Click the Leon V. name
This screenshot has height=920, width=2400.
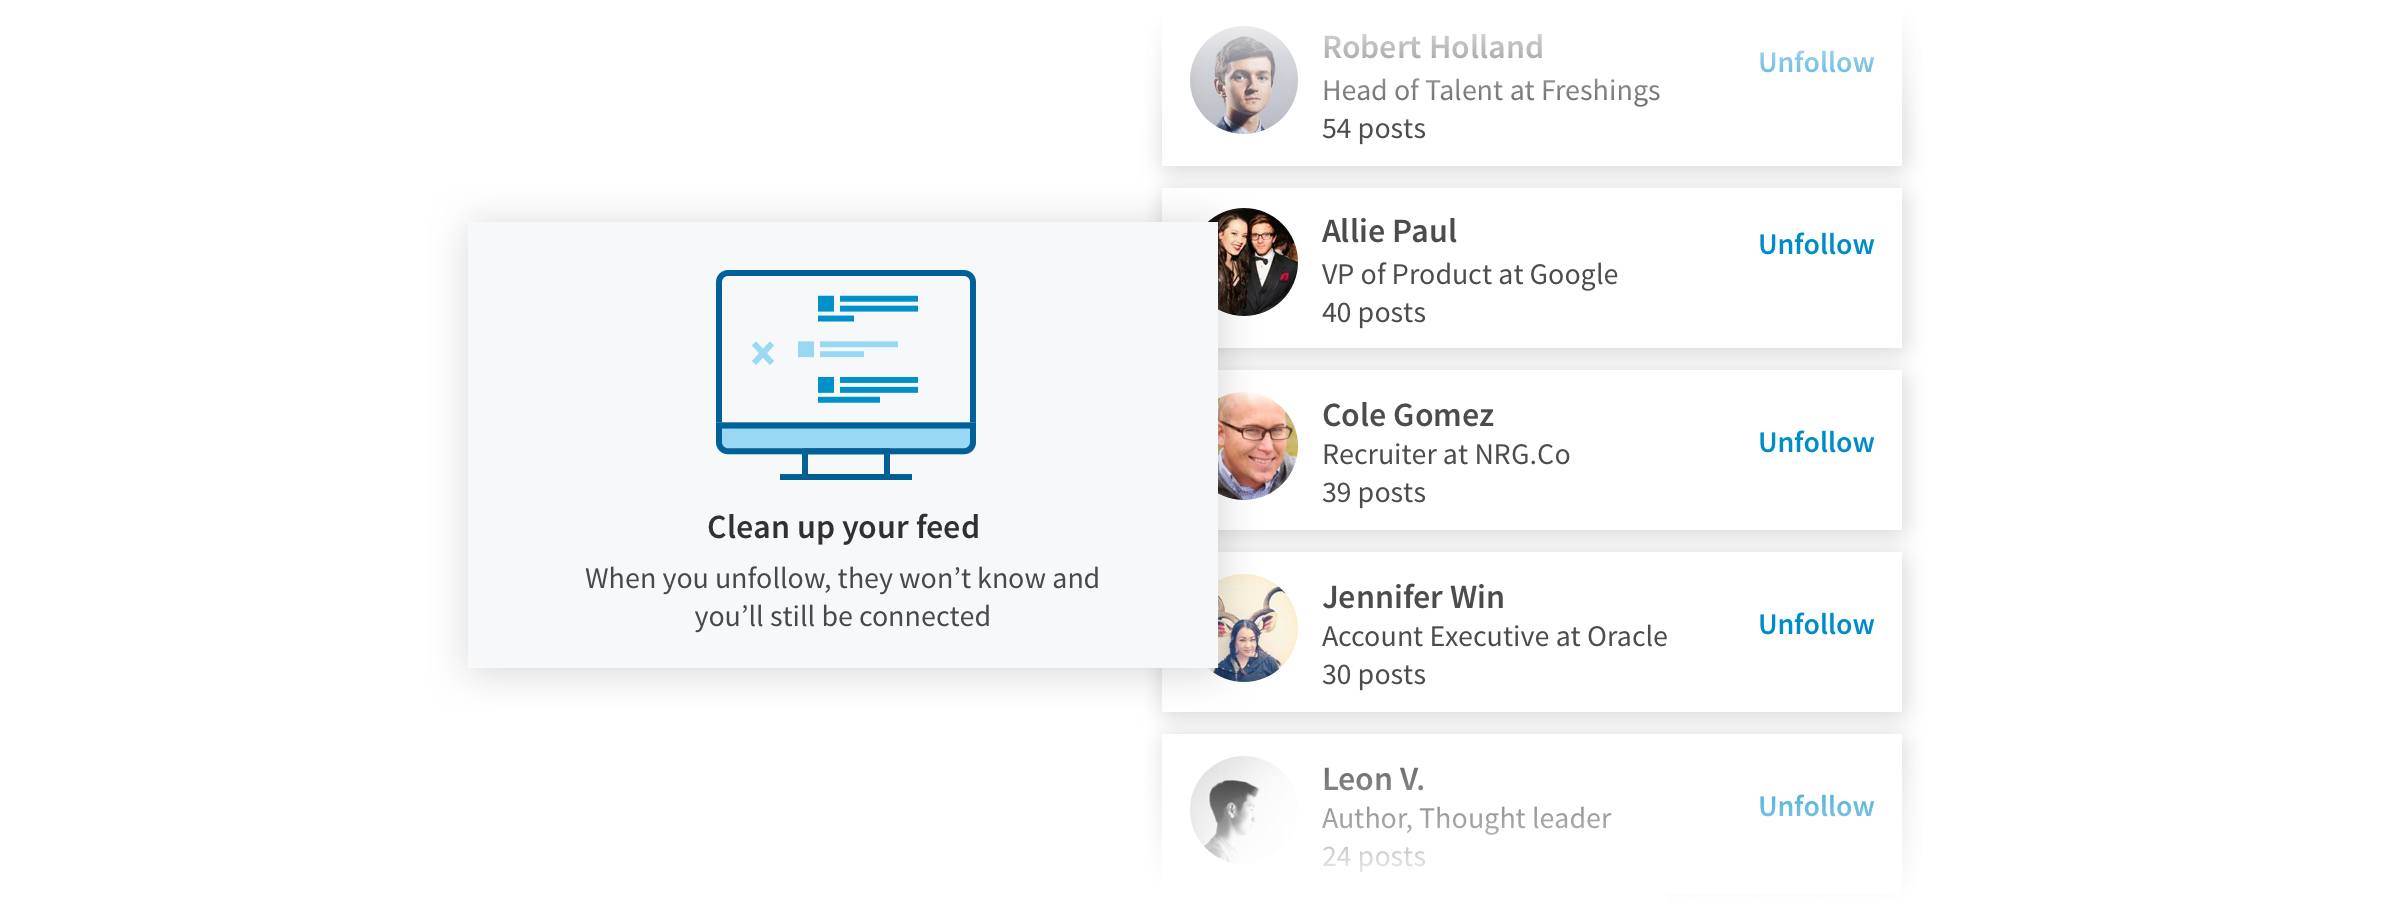tap(1373, 779)
